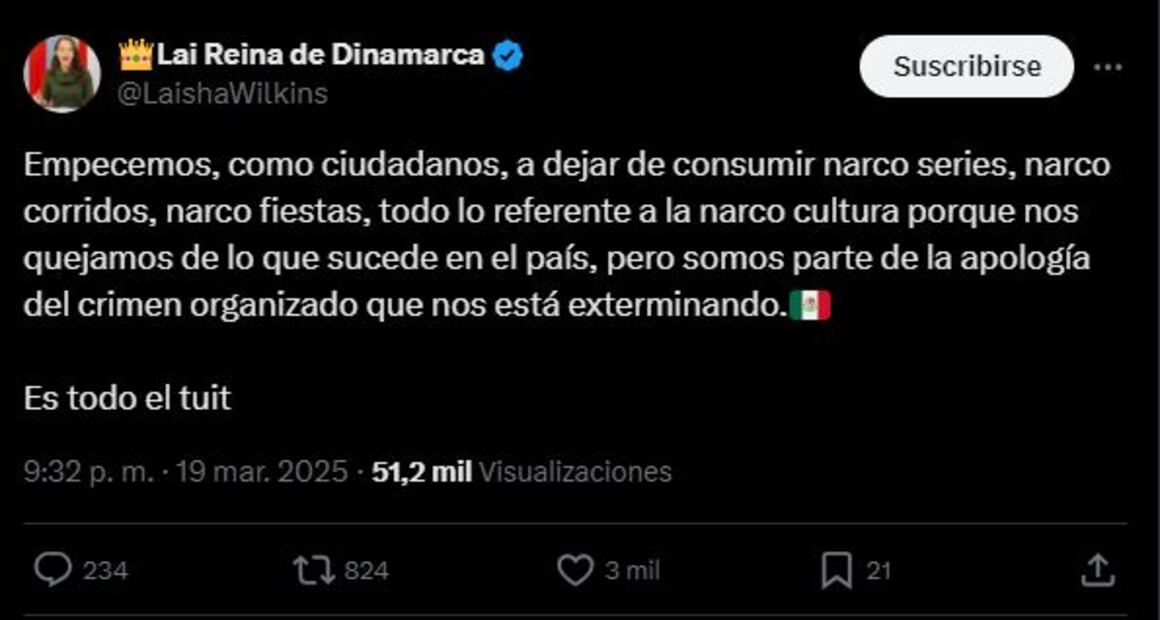The height and width of the screenshot is (620, 1160).
Task: Open the three-dot more options menu
Action: tap(1107, 67)
